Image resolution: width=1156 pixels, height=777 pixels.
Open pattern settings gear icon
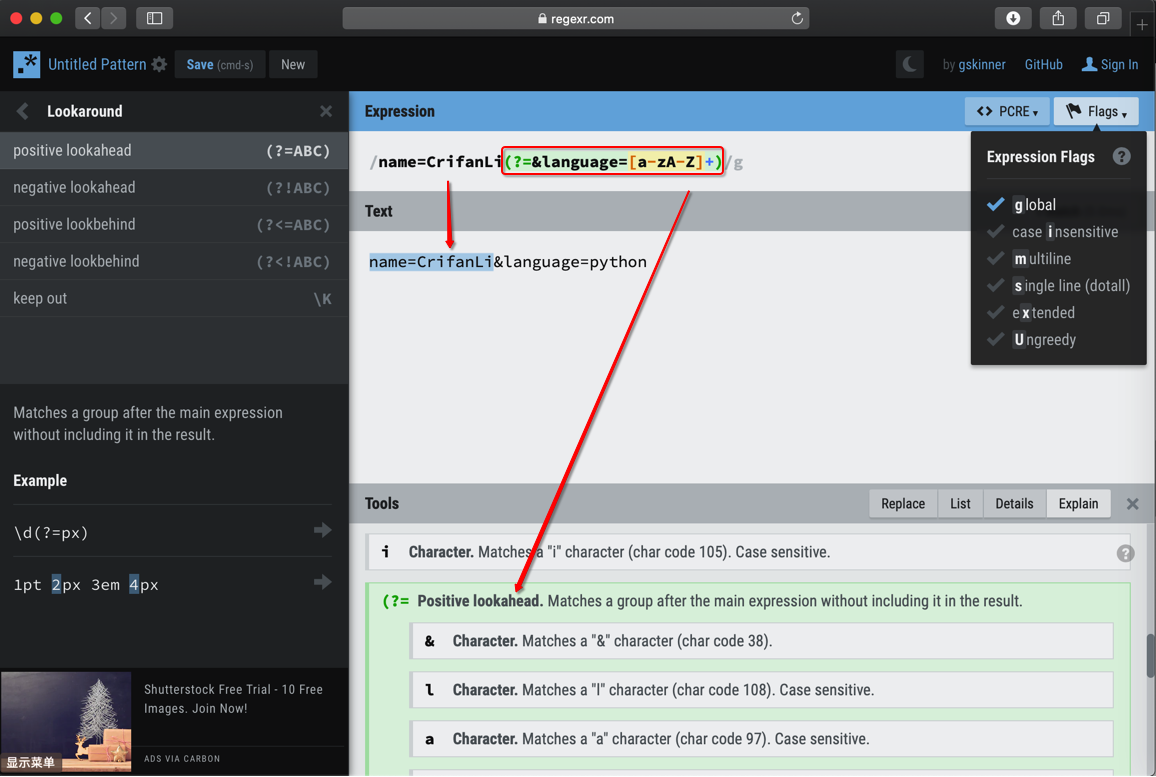(159, 65)
